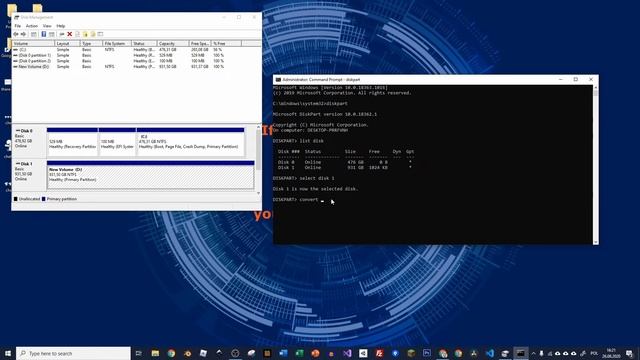Open FileZilla red icon on taskbar

(379, 353)
